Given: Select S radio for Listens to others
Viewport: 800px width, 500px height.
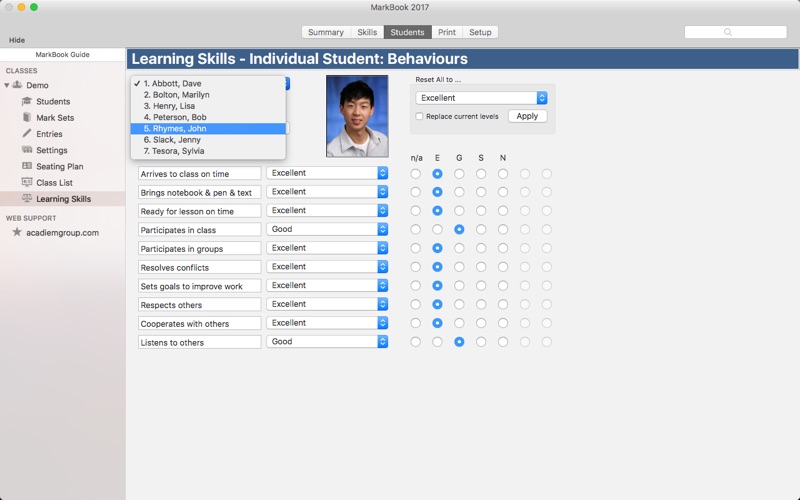Looking at the screenshot, I should 481,342.
